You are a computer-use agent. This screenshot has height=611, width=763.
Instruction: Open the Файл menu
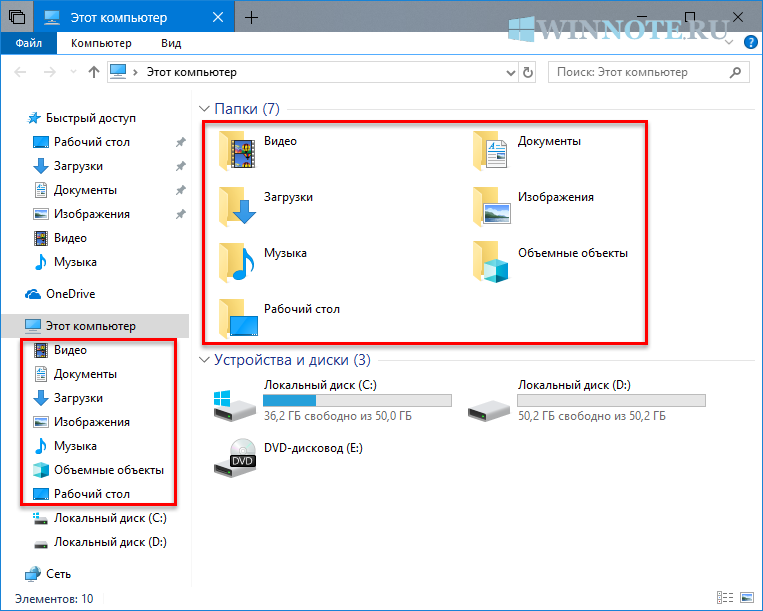pos(29,43)
